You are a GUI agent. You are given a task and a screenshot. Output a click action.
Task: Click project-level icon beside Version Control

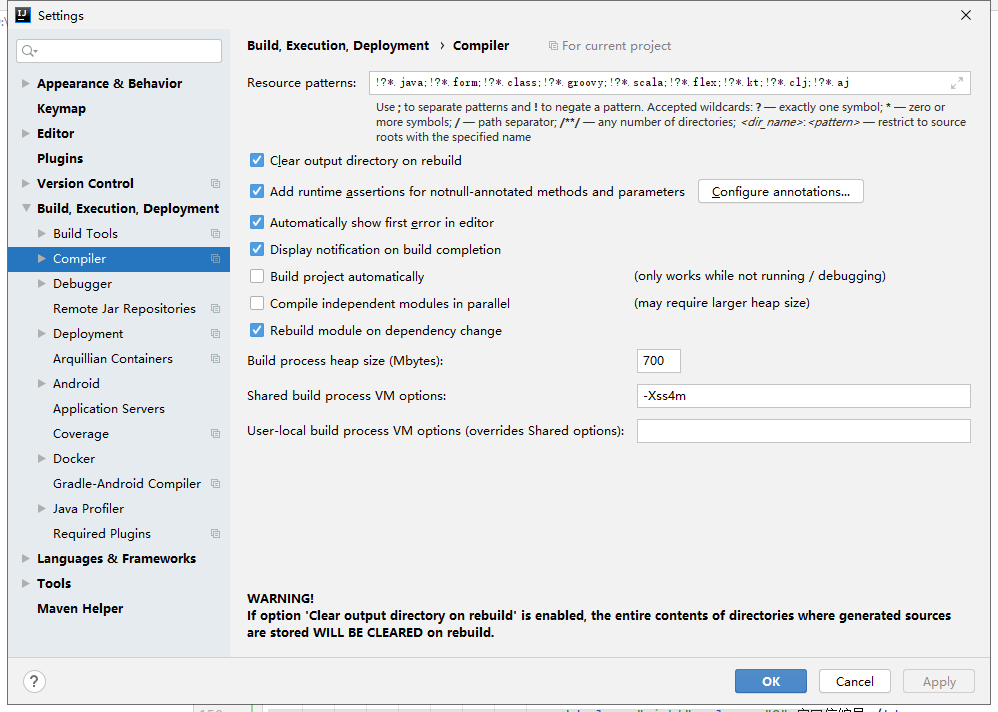[216, 183]
